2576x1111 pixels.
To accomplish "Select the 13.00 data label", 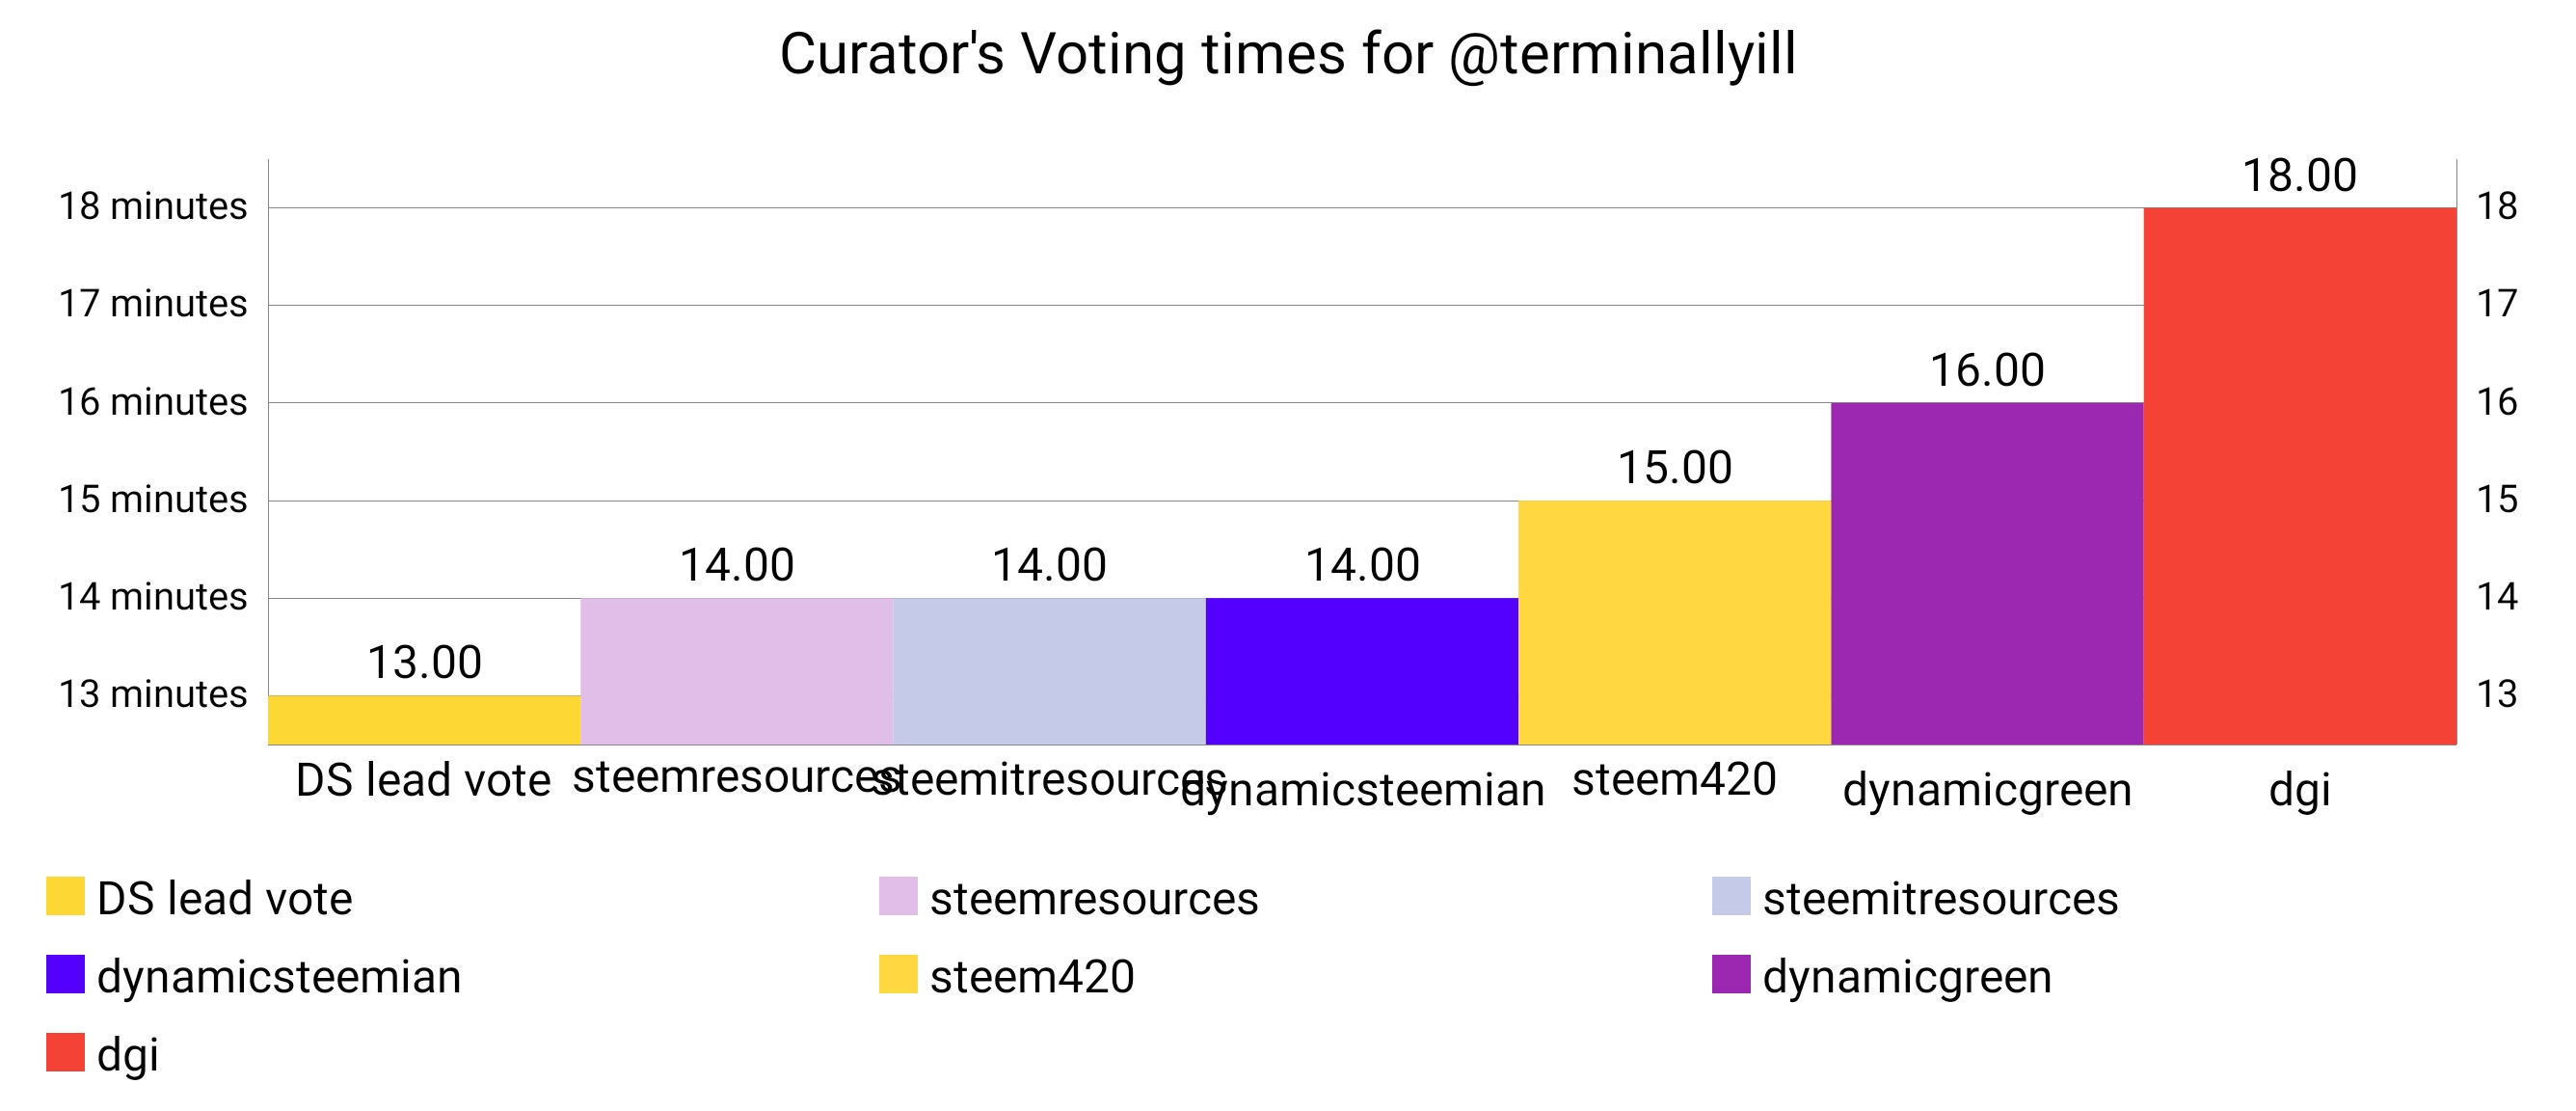I will [424, 662].
